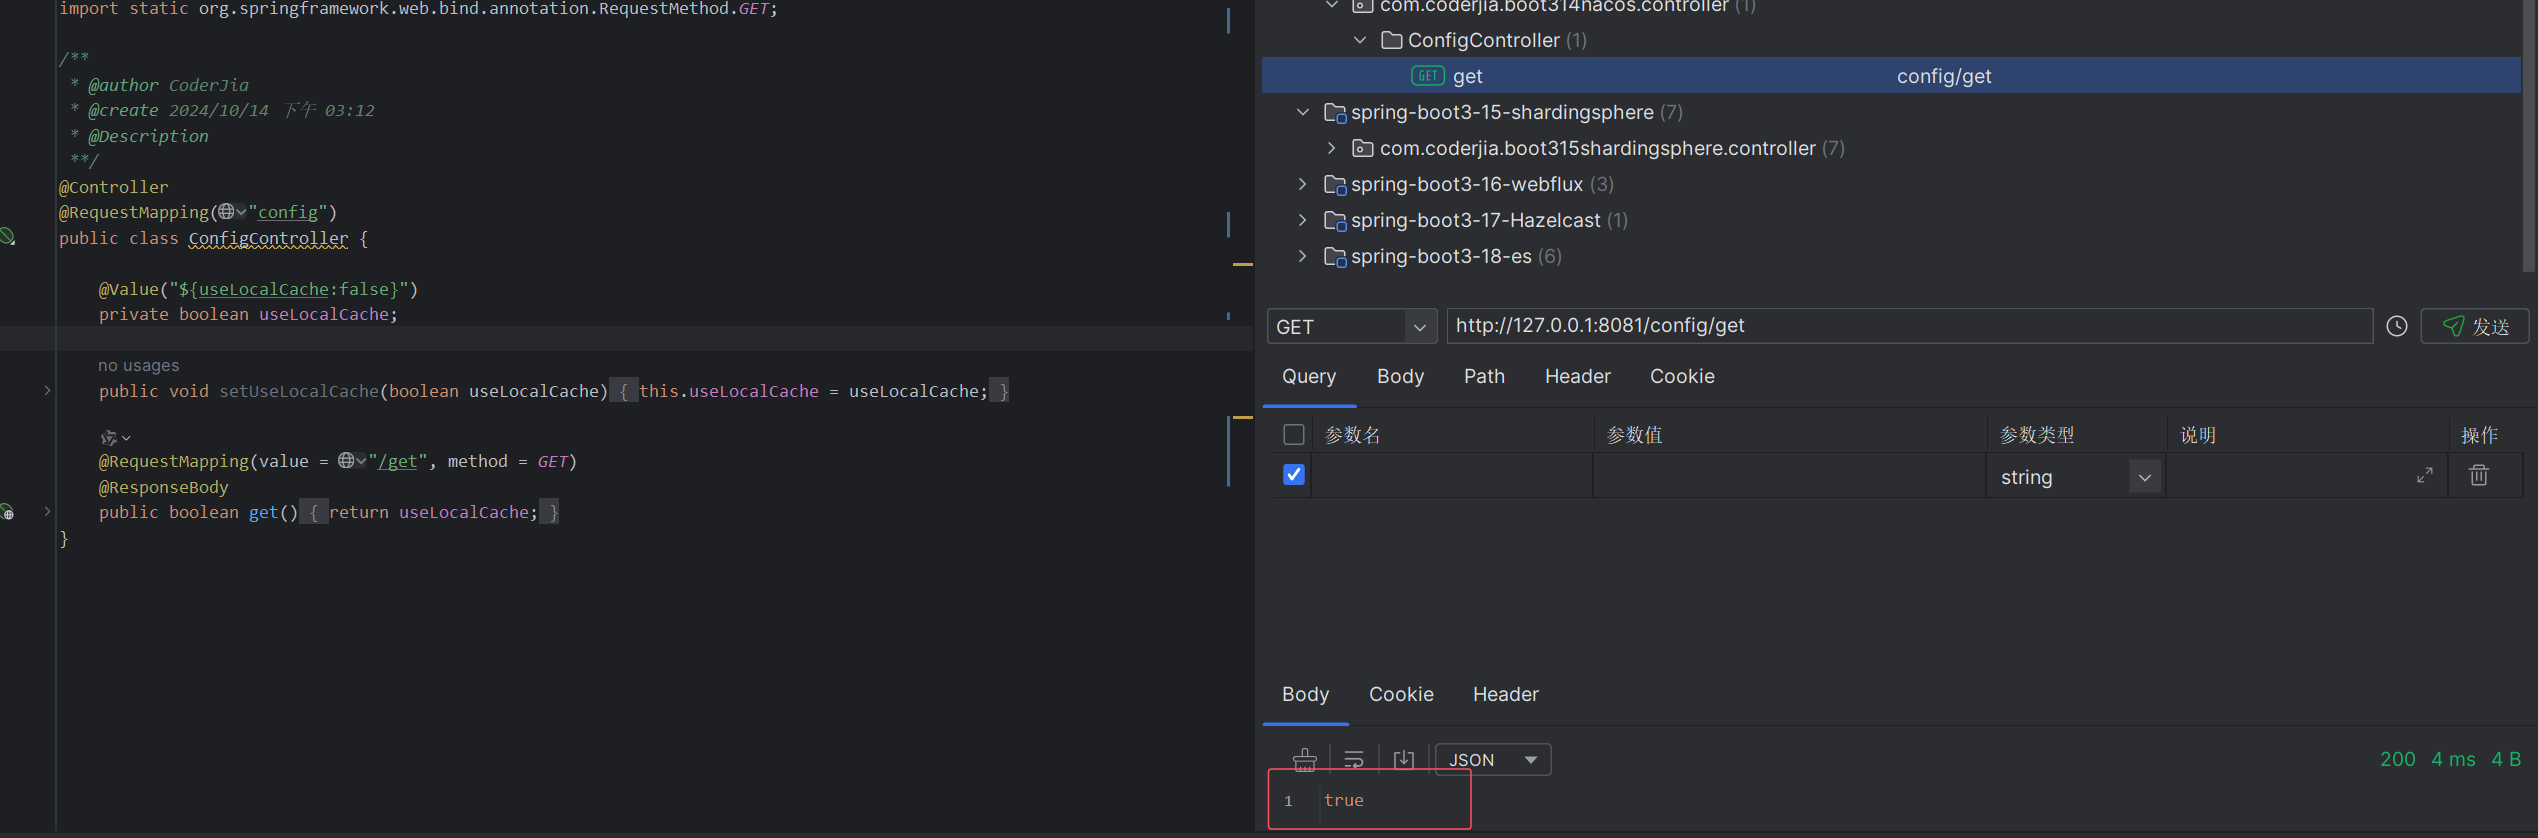Image resolution: width=2538 pixels, height=838 pixels.
Task: Select the get config/get endpoint row
Action: tap(1891, 76)
